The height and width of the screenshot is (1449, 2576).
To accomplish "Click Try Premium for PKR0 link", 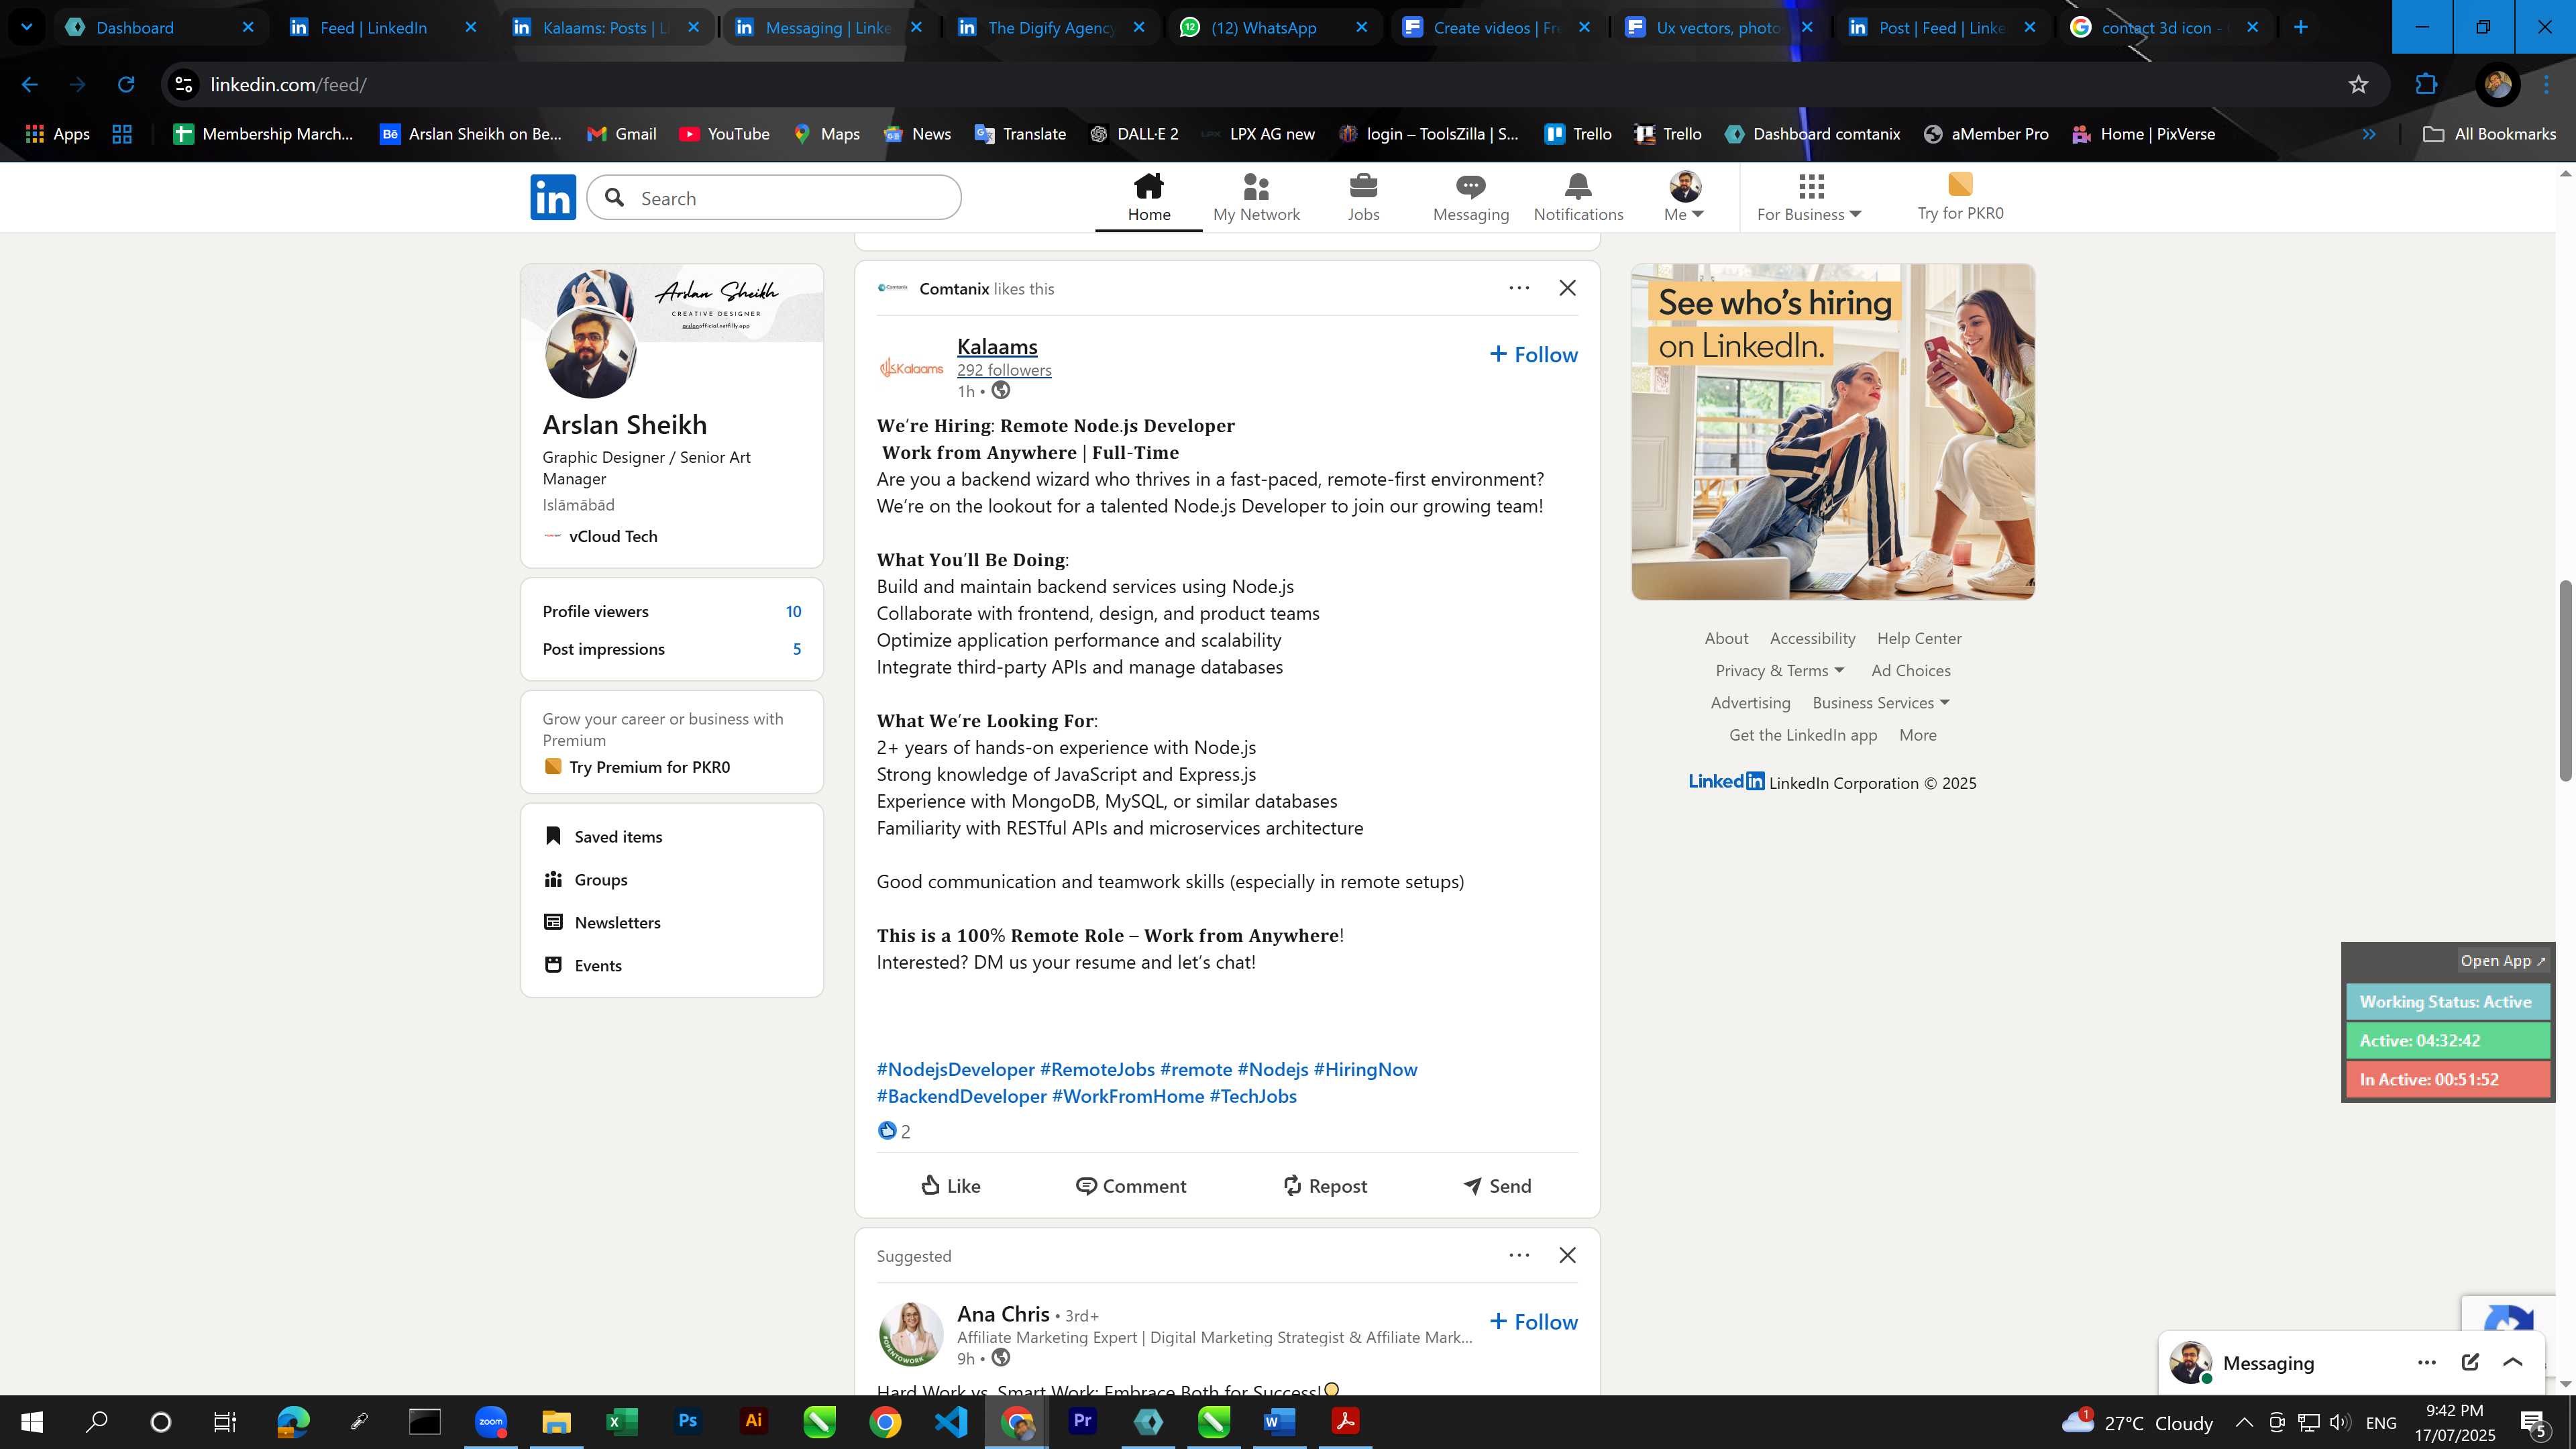I will [649, 767].
